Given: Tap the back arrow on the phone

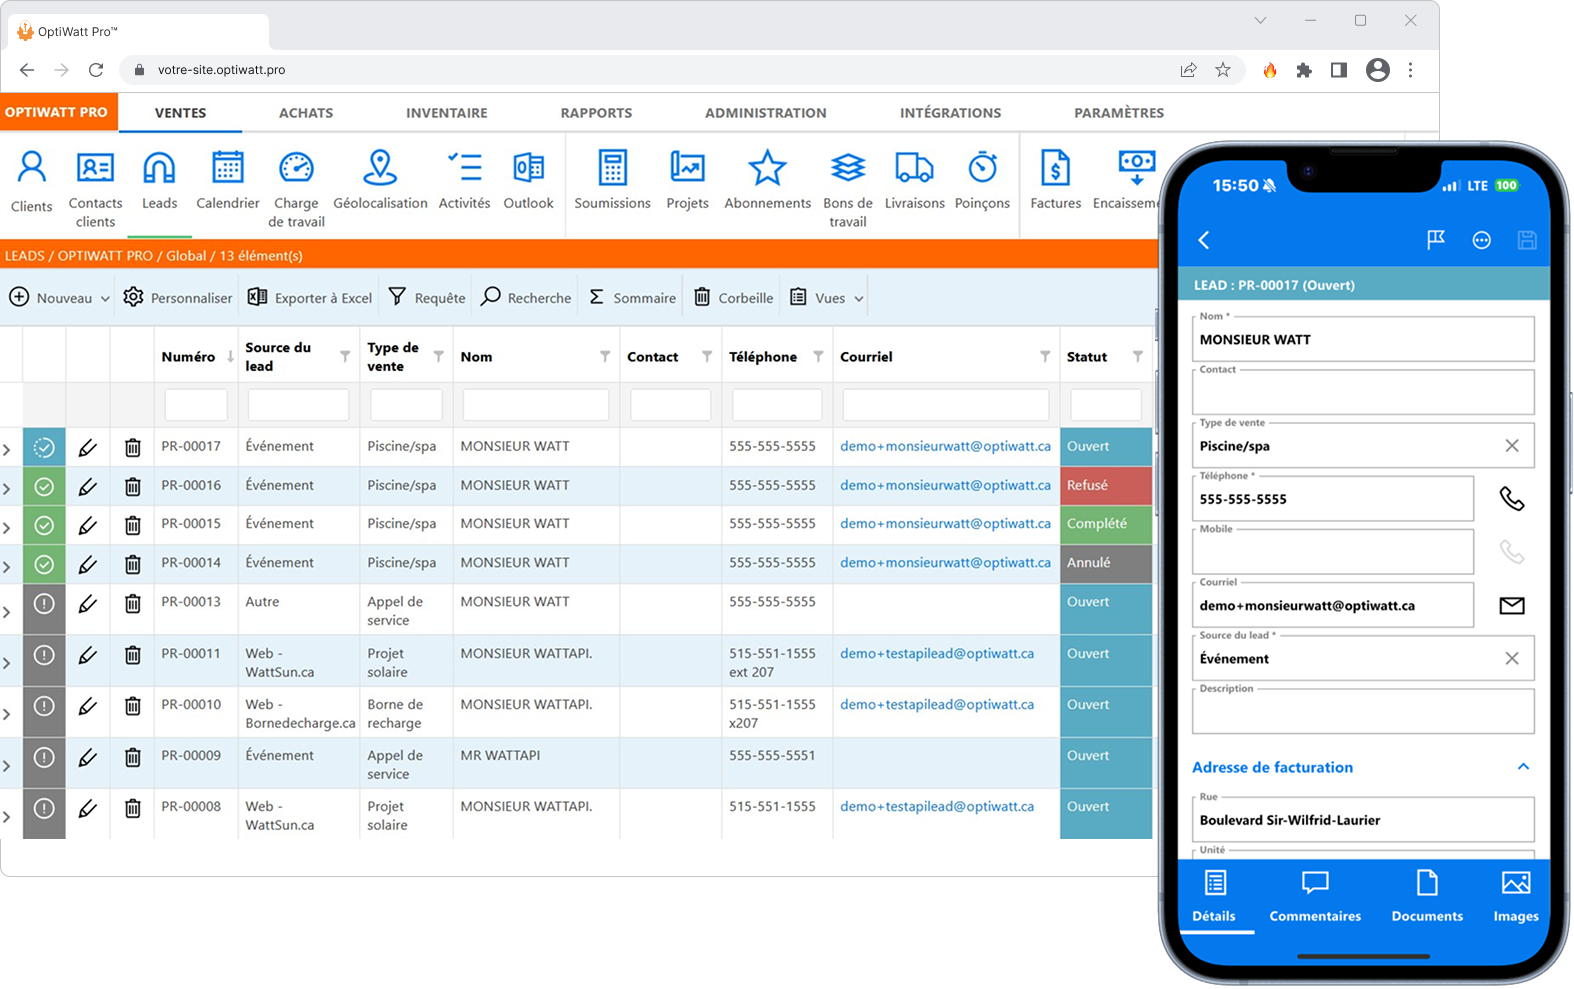Looking at the screenshot, I should (1204, 240).
